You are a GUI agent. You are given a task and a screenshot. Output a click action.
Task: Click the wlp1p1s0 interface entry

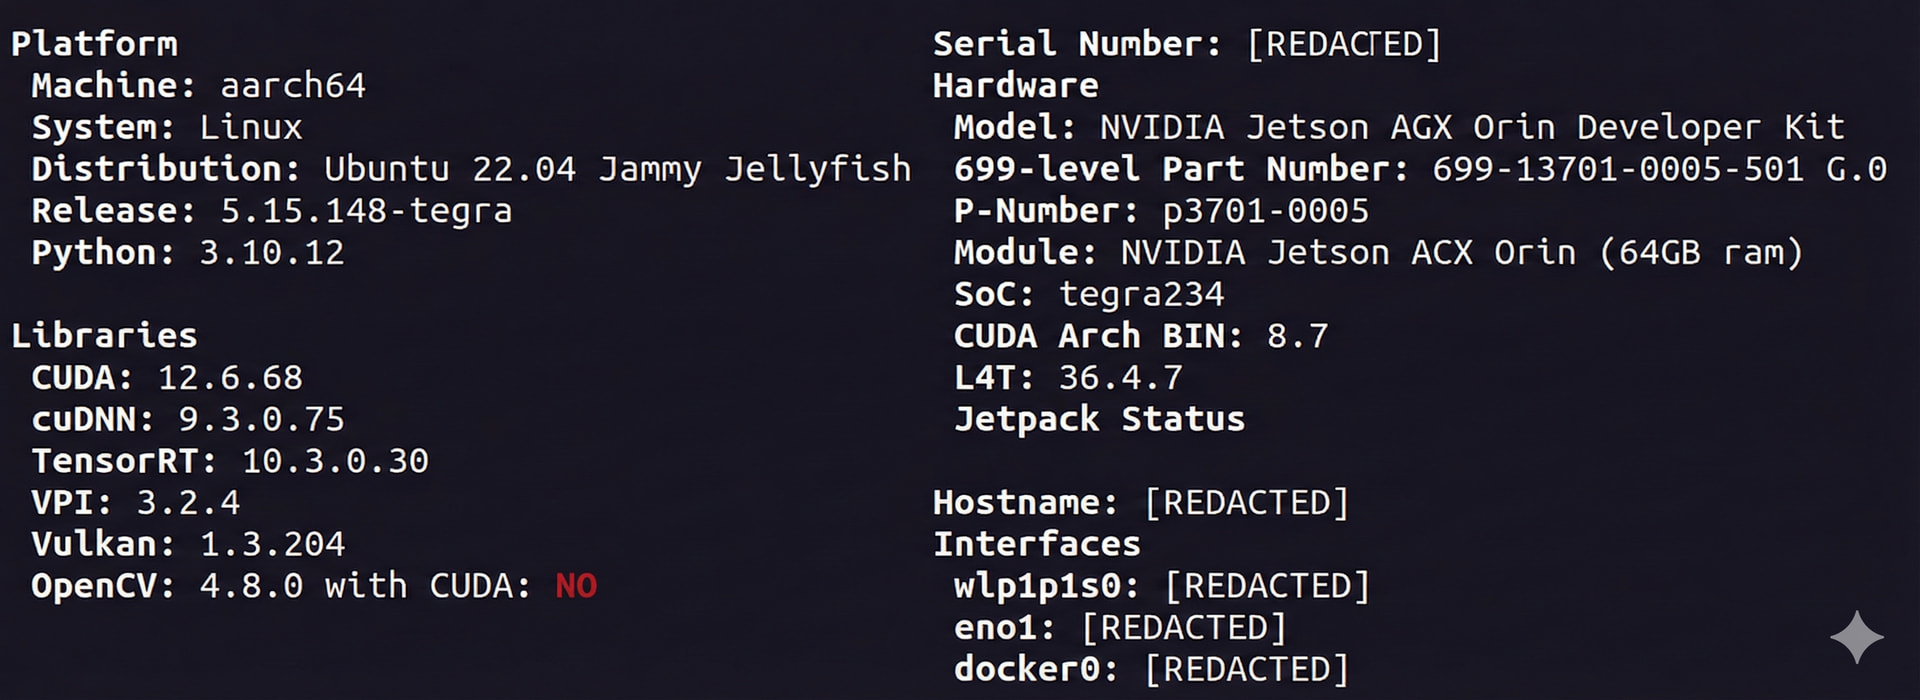(1046, 586)
